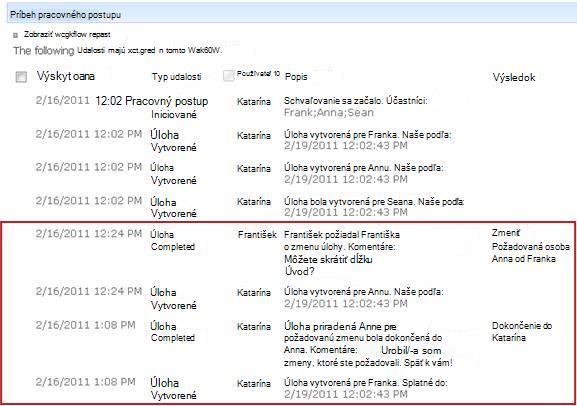Click the Používateľ ID column header
Viewport: 577px width, 406px height.
click(x=258, y=74)
